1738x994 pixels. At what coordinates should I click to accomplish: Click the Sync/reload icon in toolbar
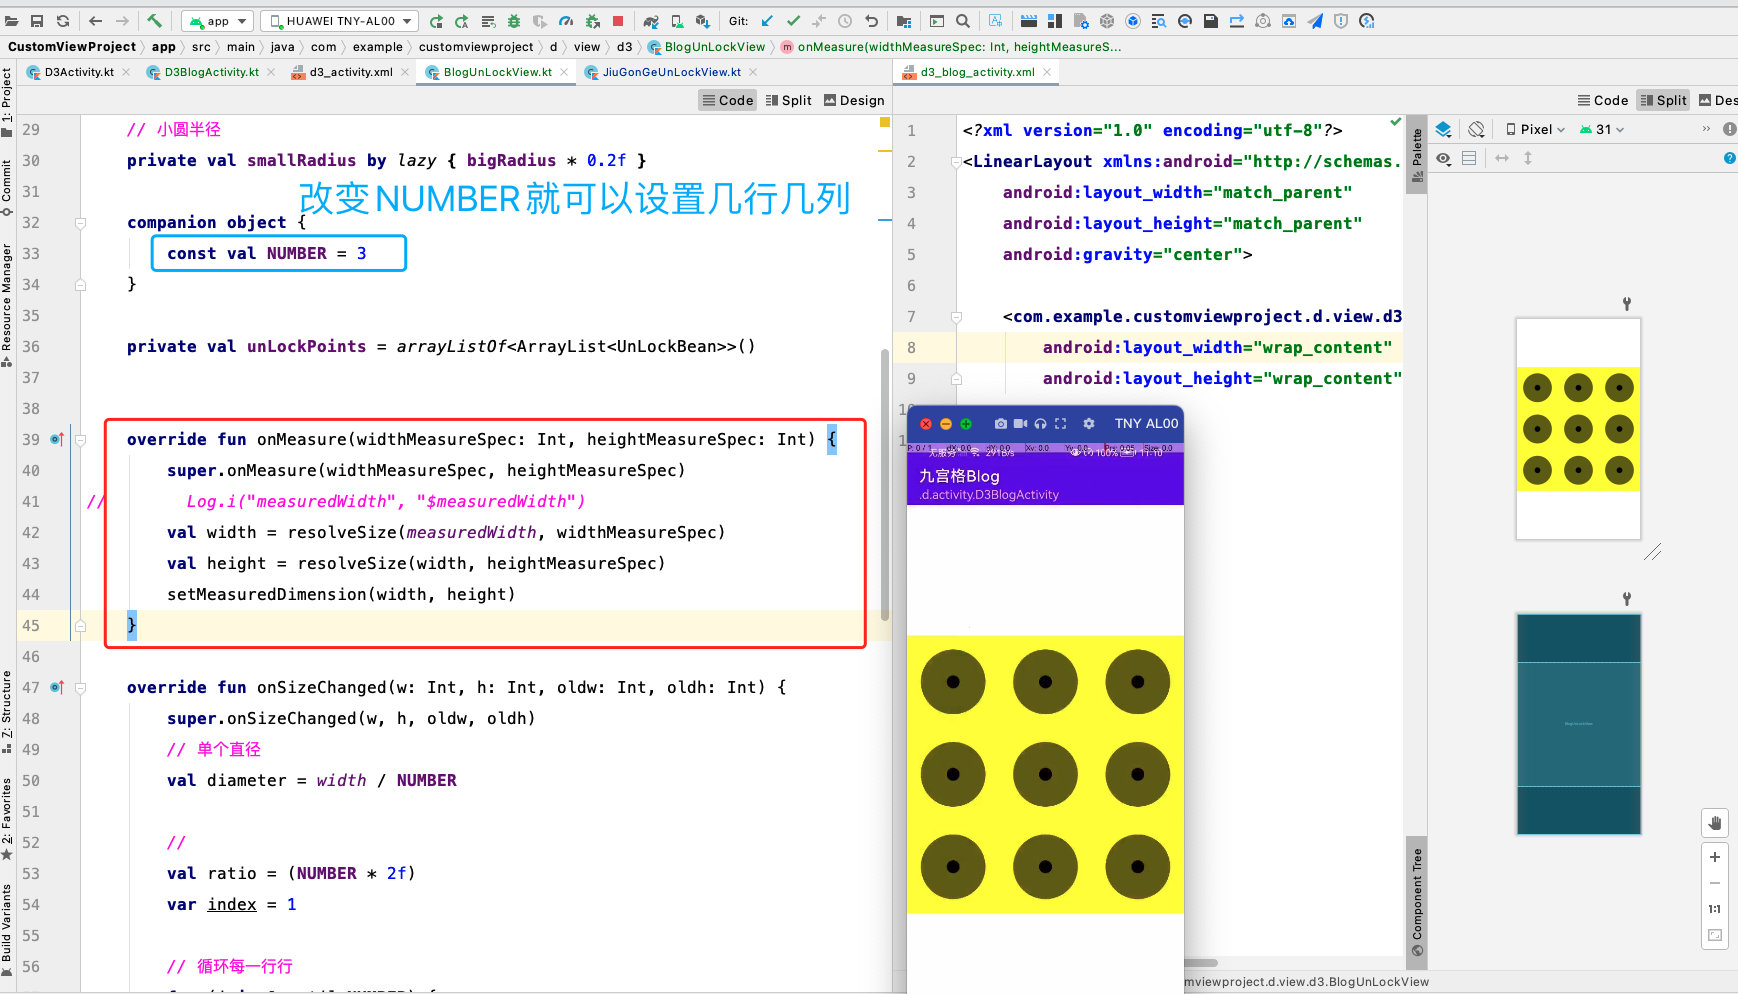(x=63, y=20)
